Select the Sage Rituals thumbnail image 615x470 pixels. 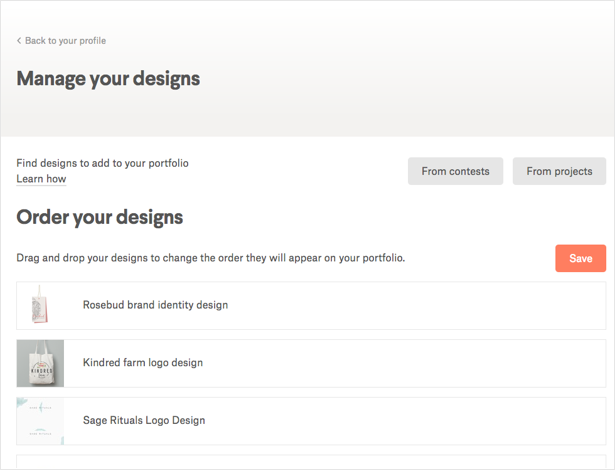coord(40,421)
